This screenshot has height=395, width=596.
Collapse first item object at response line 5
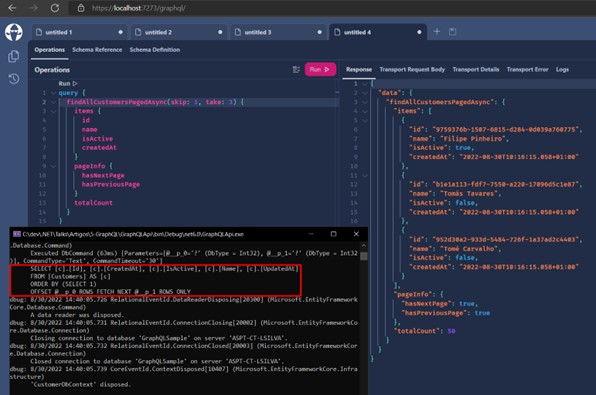coord(365,121)
